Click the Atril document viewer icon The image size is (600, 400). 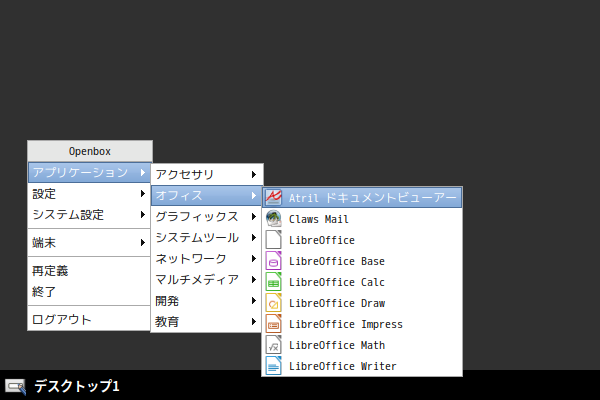[274, 197]
